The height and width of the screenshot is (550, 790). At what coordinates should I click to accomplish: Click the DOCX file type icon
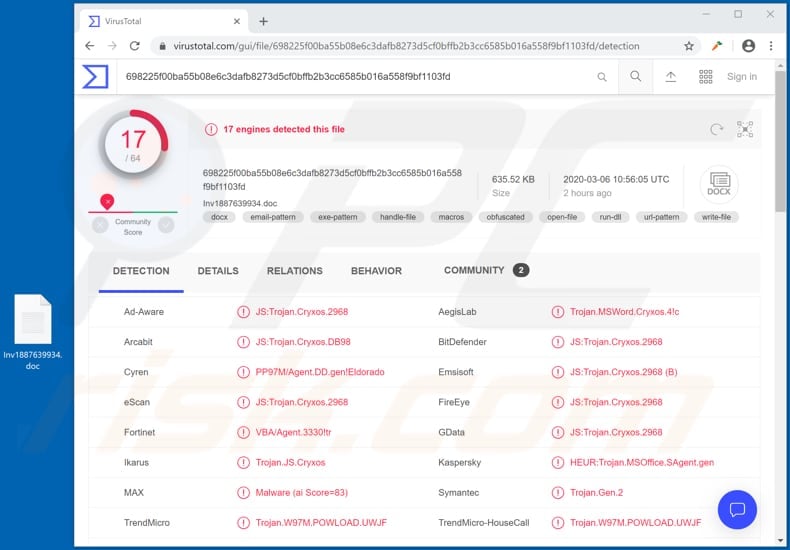(719, 184)
